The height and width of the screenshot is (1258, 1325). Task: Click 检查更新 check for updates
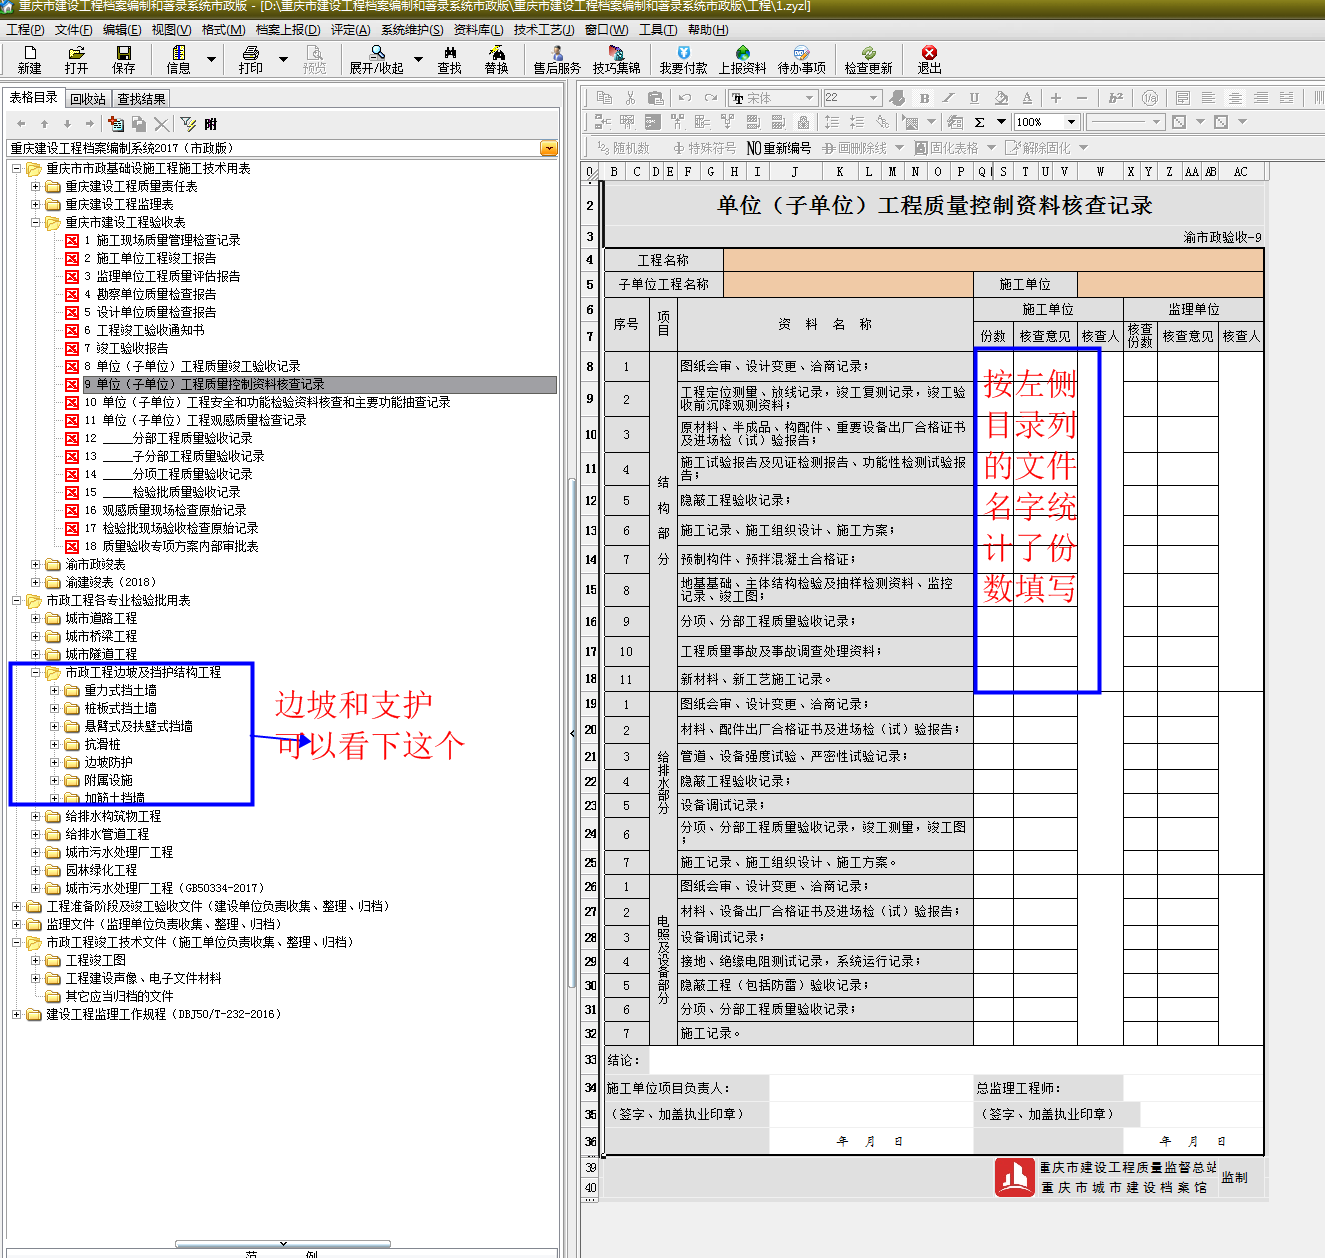[868, 60]
